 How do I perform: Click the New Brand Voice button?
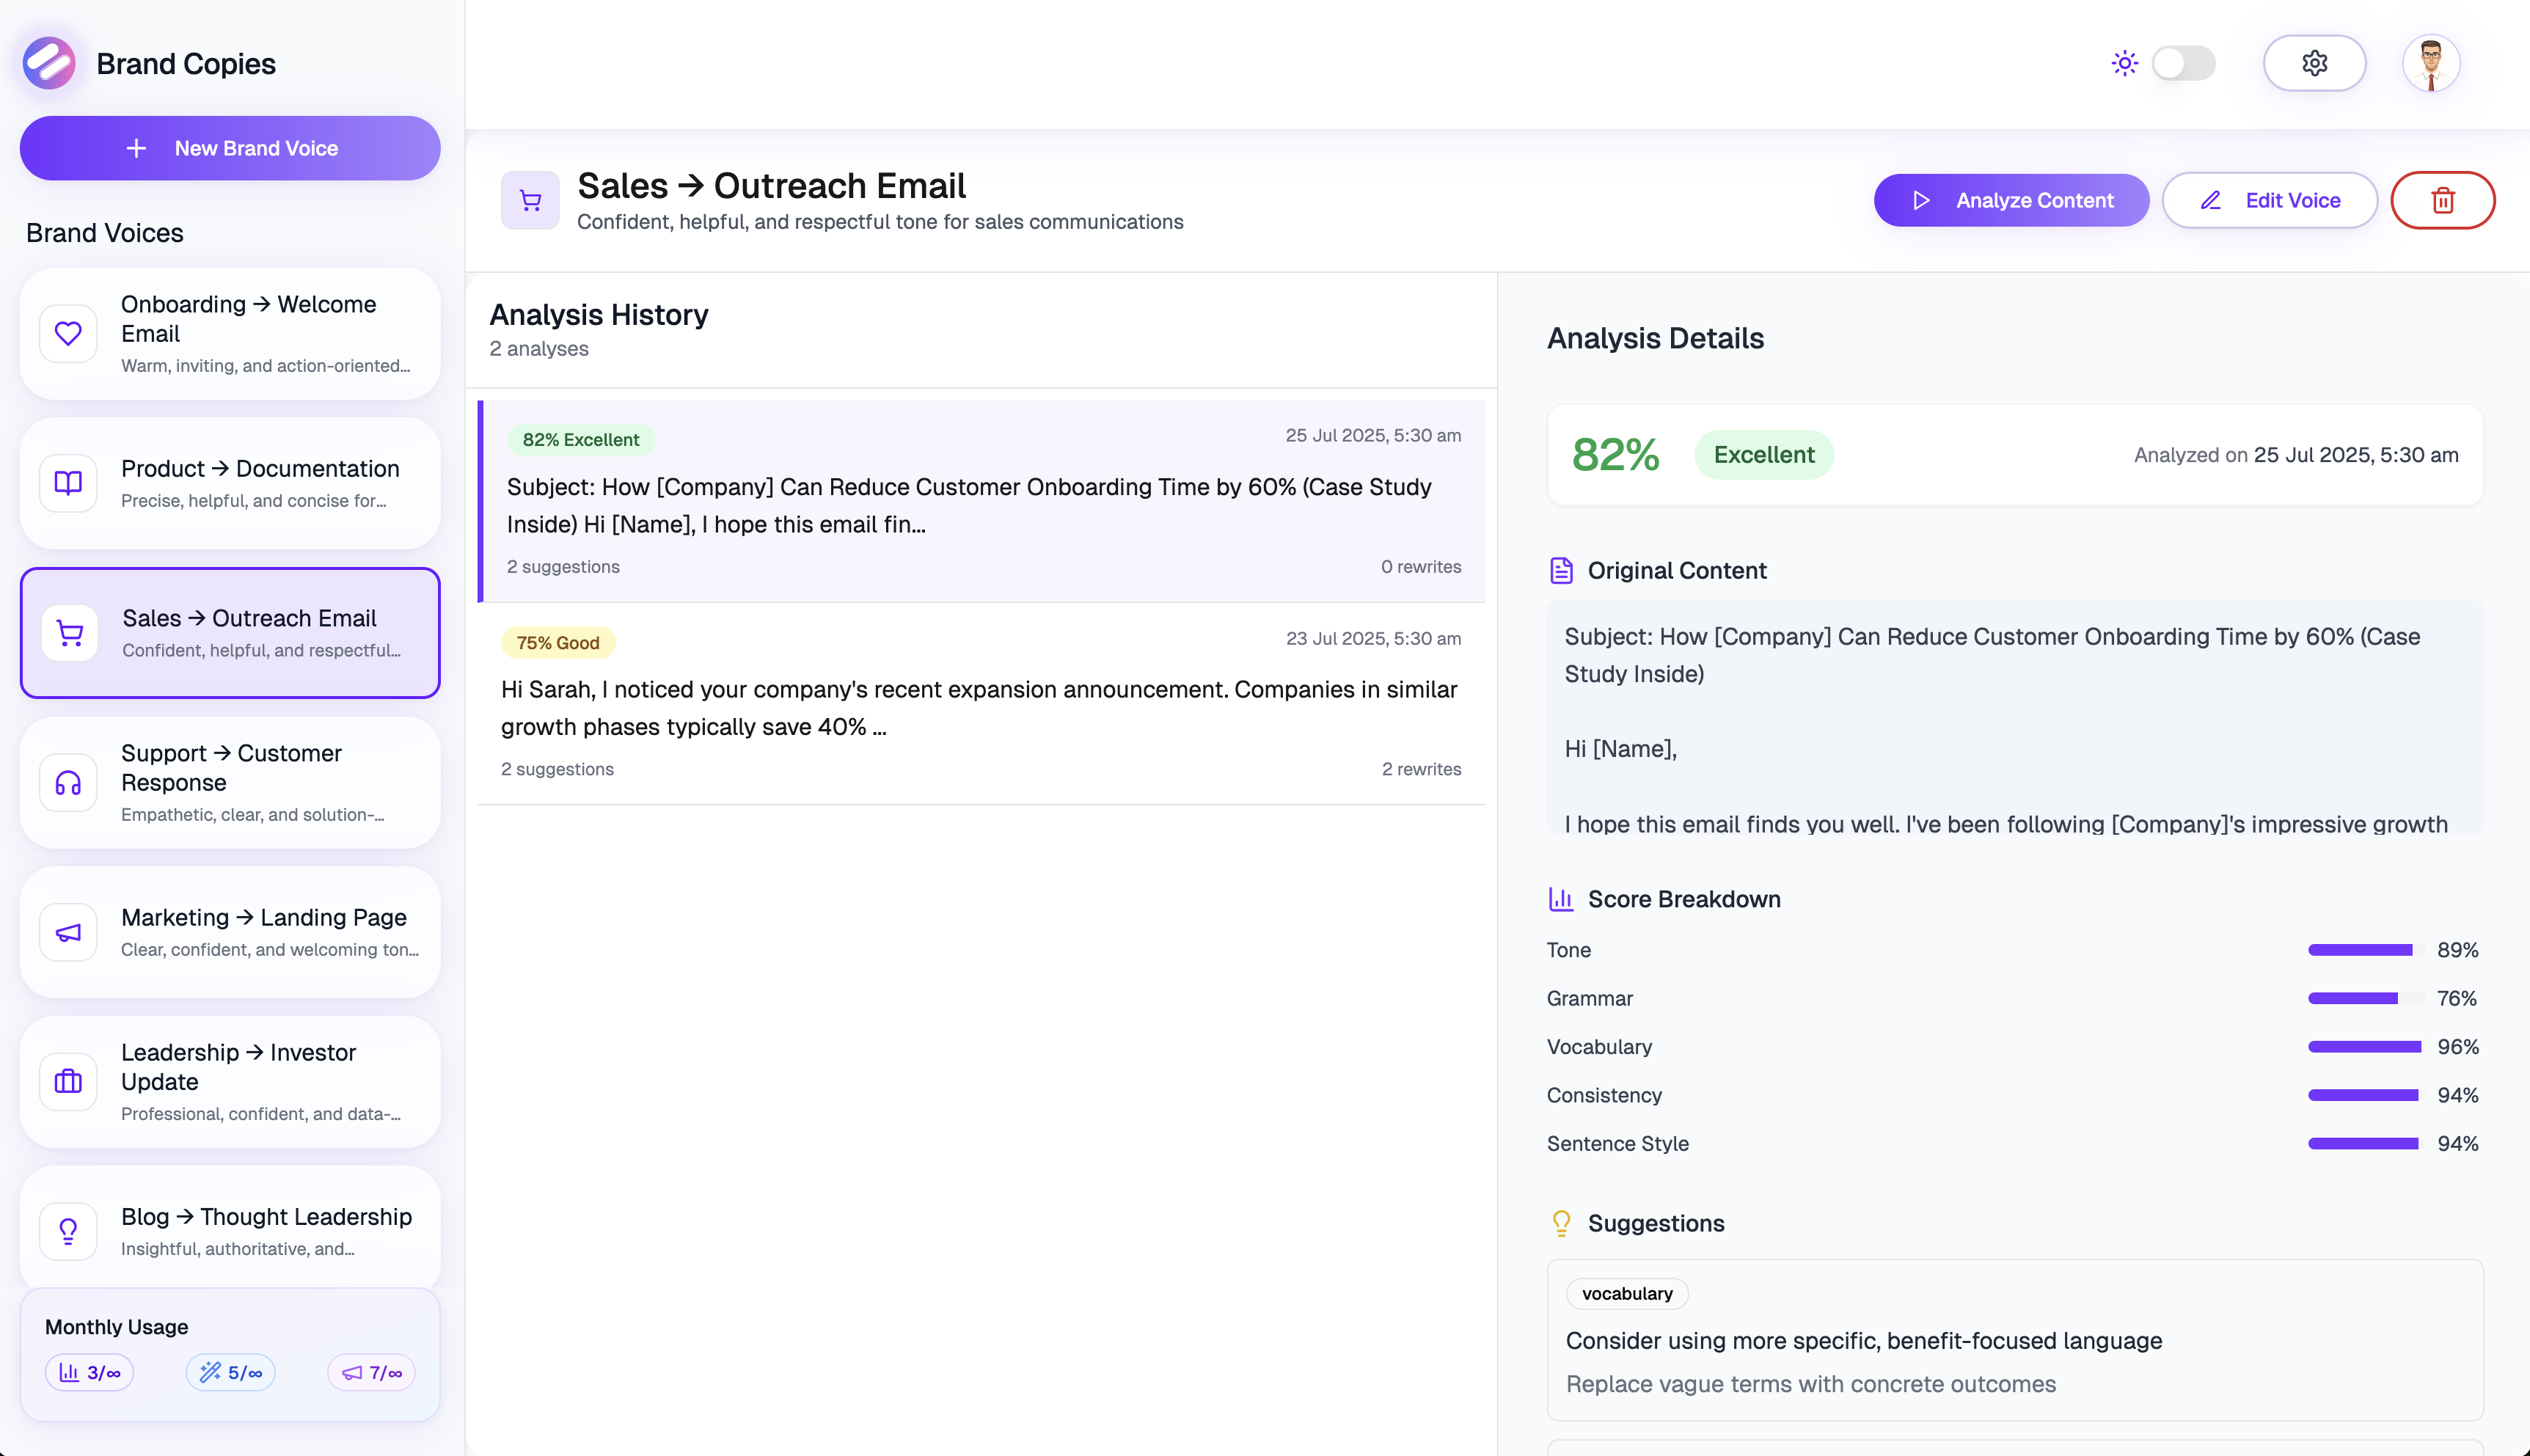(x=229, y=148)
